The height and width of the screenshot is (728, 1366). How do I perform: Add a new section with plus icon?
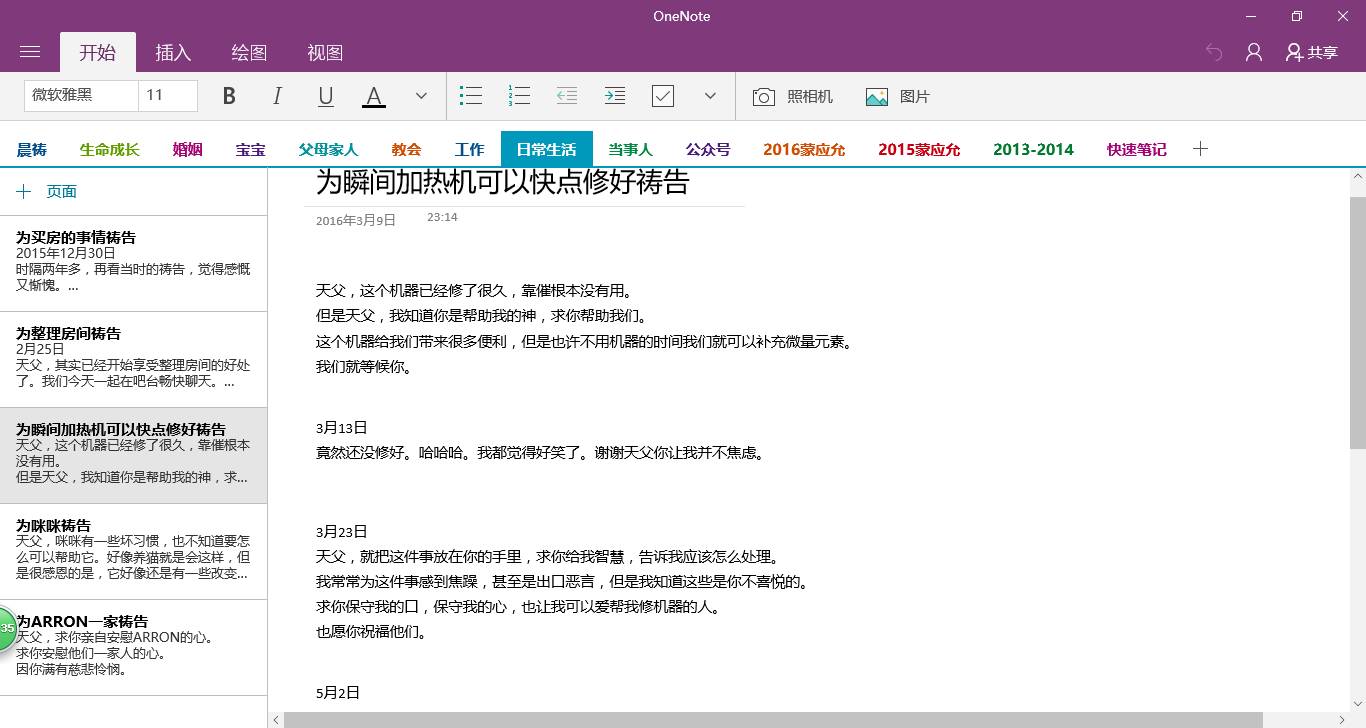click(x=1201, y=148)
